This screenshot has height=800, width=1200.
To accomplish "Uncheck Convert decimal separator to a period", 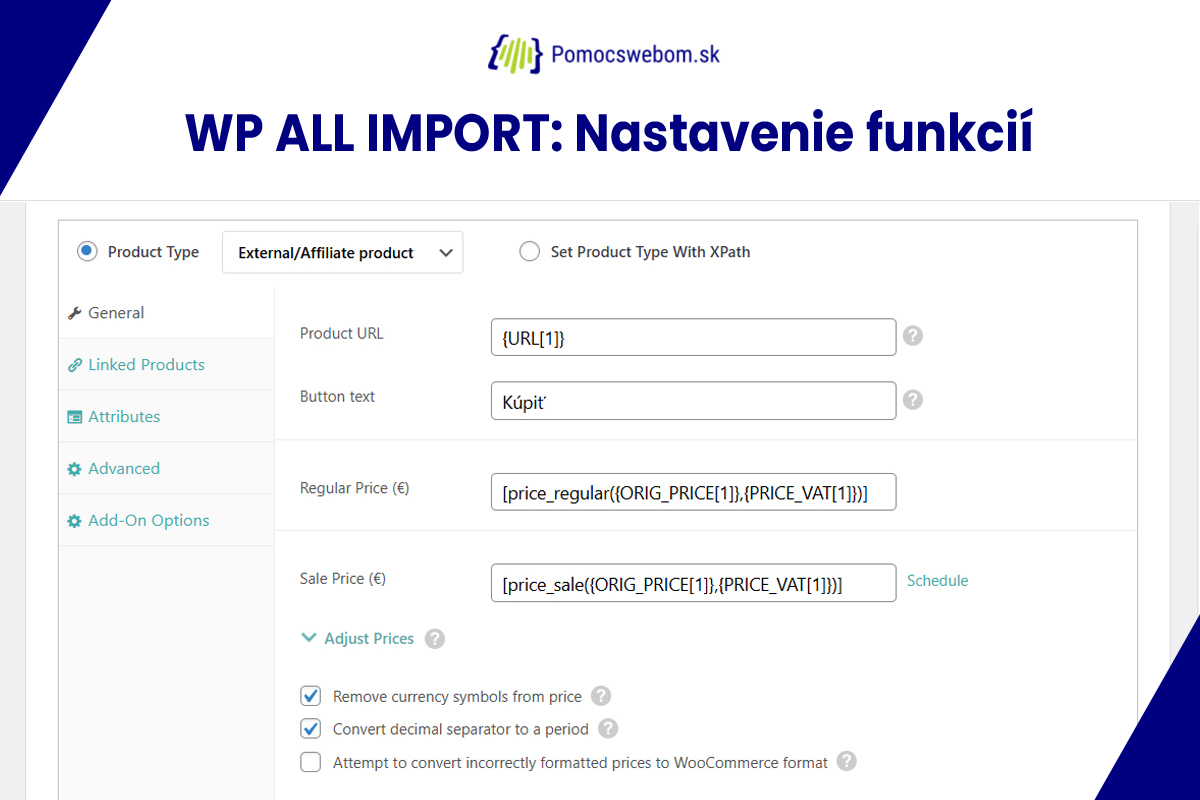I will pyautogui.click(x=311, y=729).
